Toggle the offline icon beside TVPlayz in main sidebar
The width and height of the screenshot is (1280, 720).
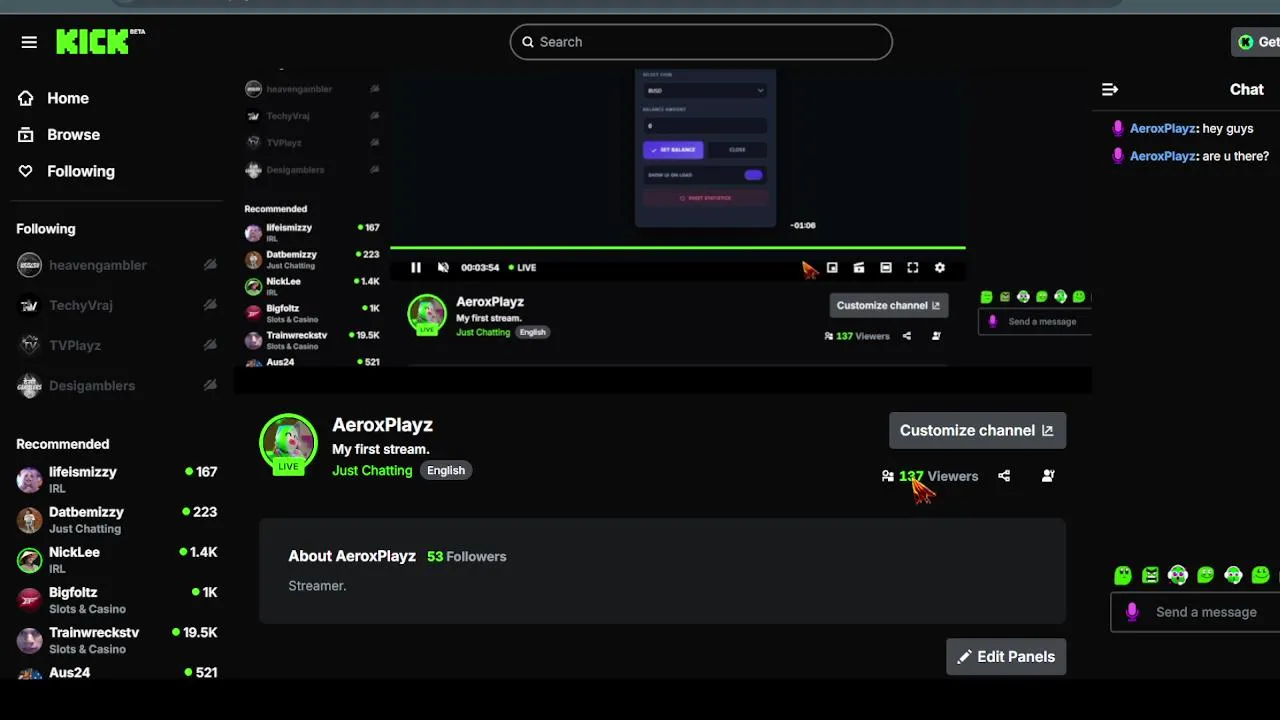210,345
